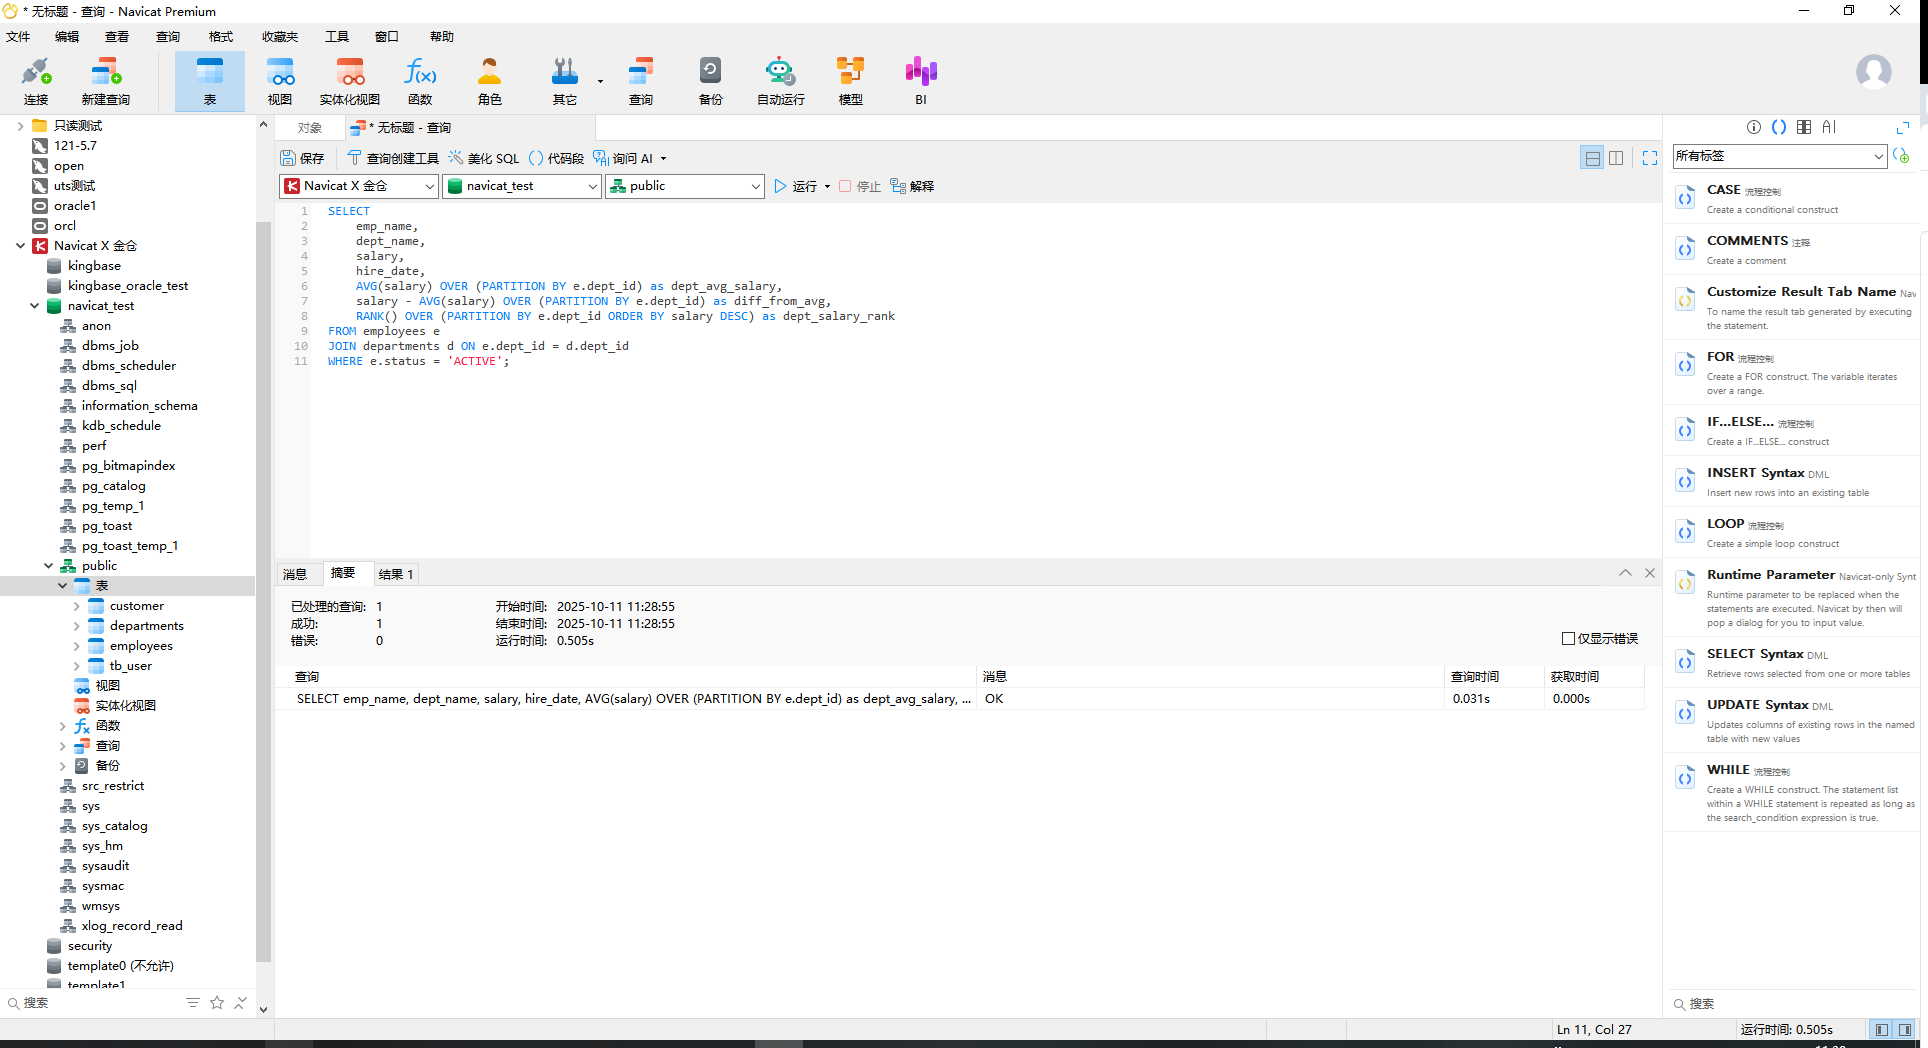Click the filter icon below the navigation tree

(x=193, y=1002)
